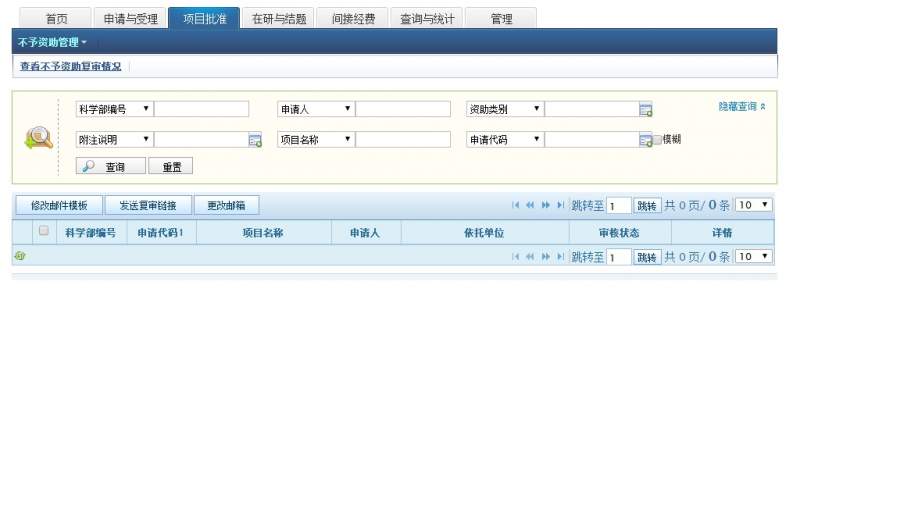Expand the 不予资助管理 menu
The image size is (900, 506).
coord(52,42)
